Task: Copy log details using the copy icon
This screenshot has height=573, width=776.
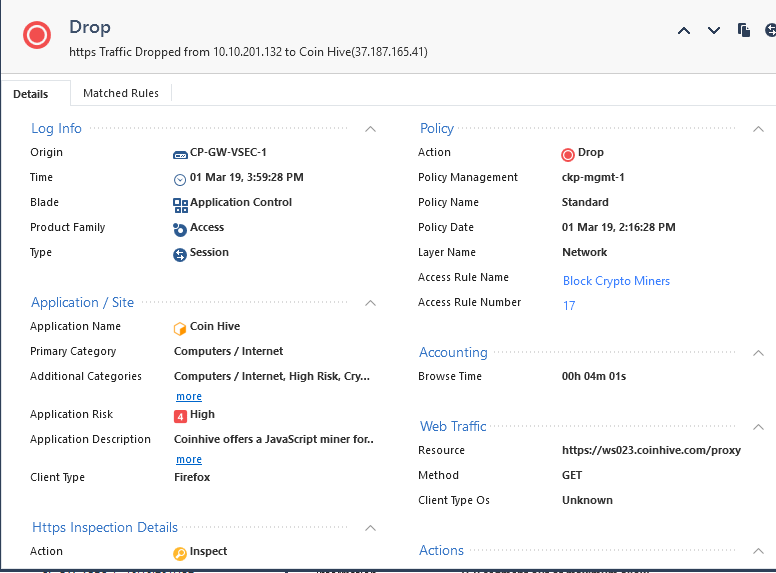Action: (x=743, y=30)
